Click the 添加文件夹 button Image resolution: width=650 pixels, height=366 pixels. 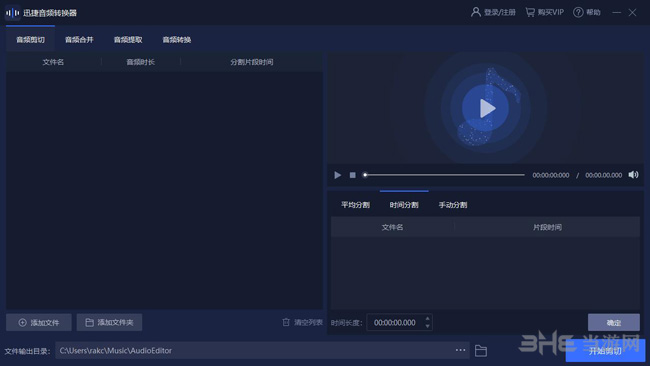[x=109, y=322]
